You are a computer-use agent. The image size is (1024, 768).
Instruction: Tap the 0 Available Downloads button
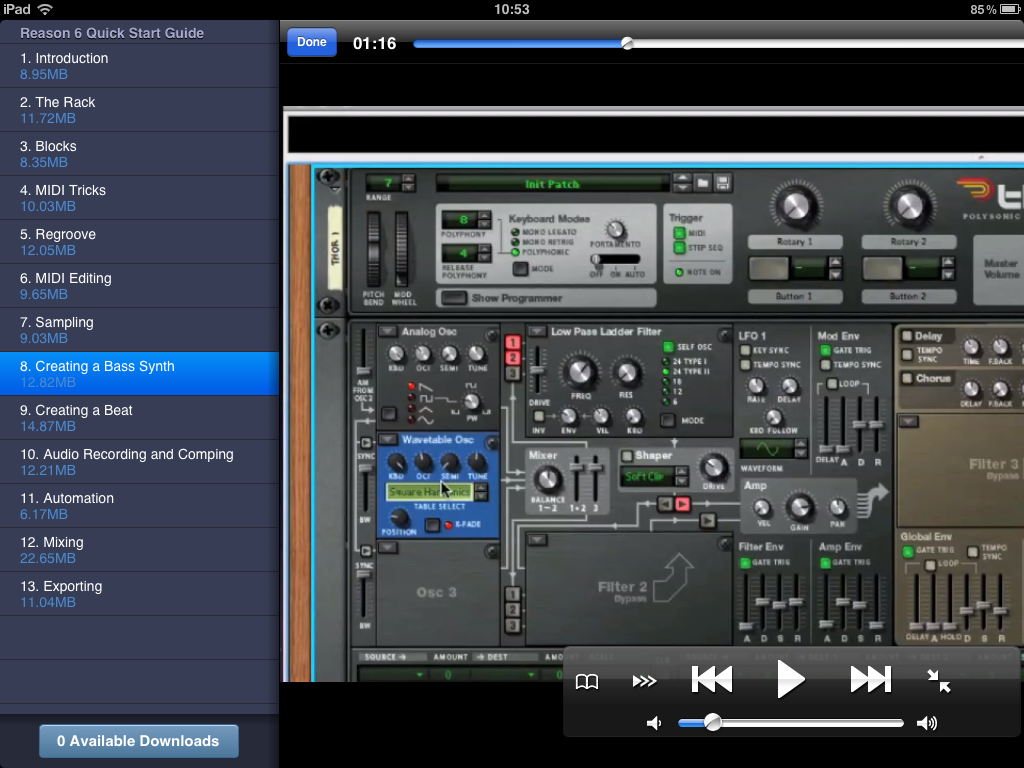pos(138,741)
